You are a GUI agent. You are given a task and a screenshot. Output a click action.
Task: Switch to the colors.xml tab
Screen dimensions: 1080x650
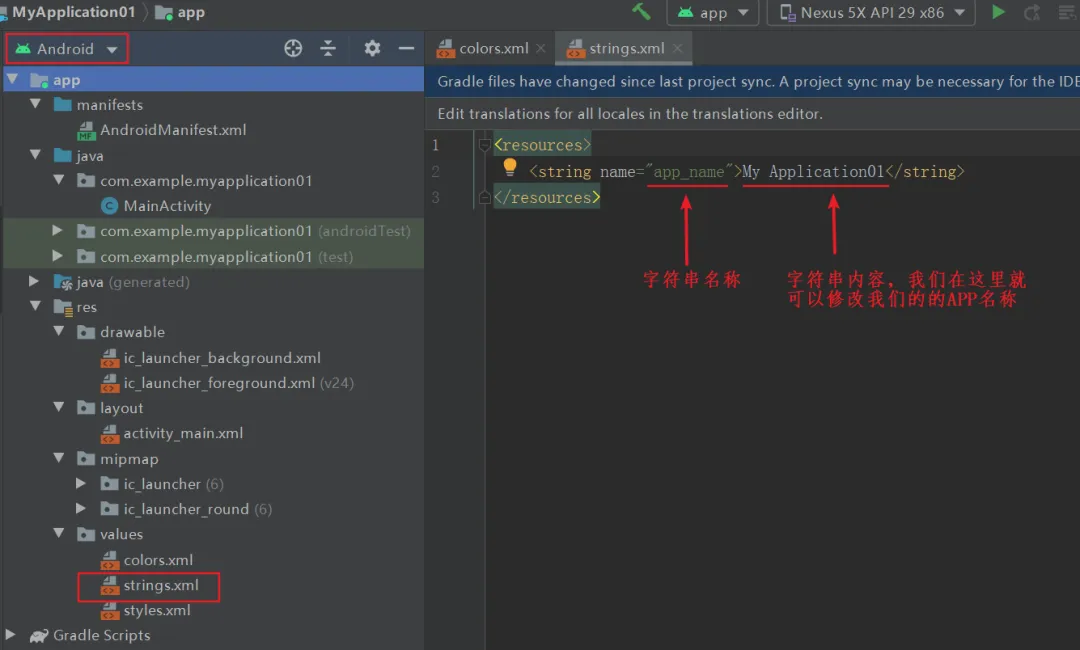[x=492, y=48]
